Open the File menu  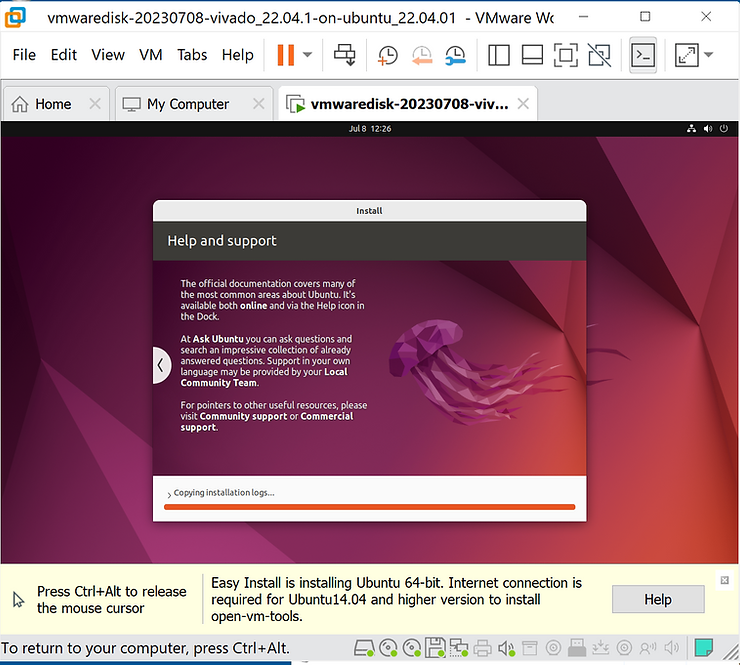click(x=24, y=55)
